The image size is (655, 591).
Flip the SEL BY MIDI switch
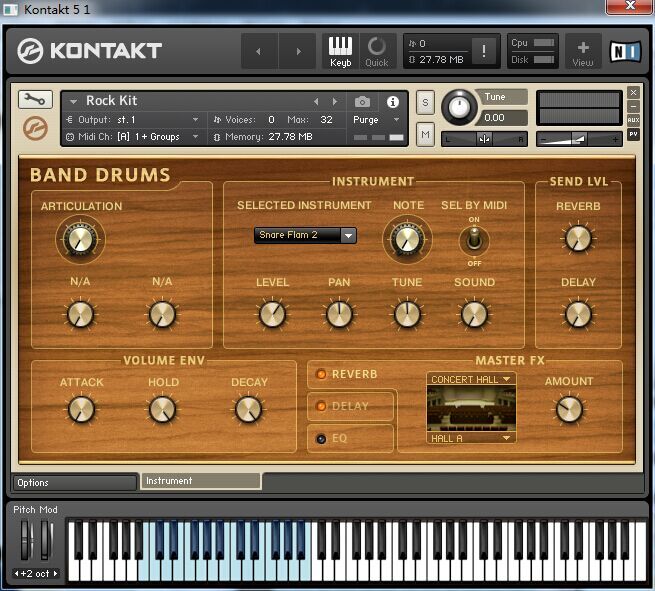(474, 240)
